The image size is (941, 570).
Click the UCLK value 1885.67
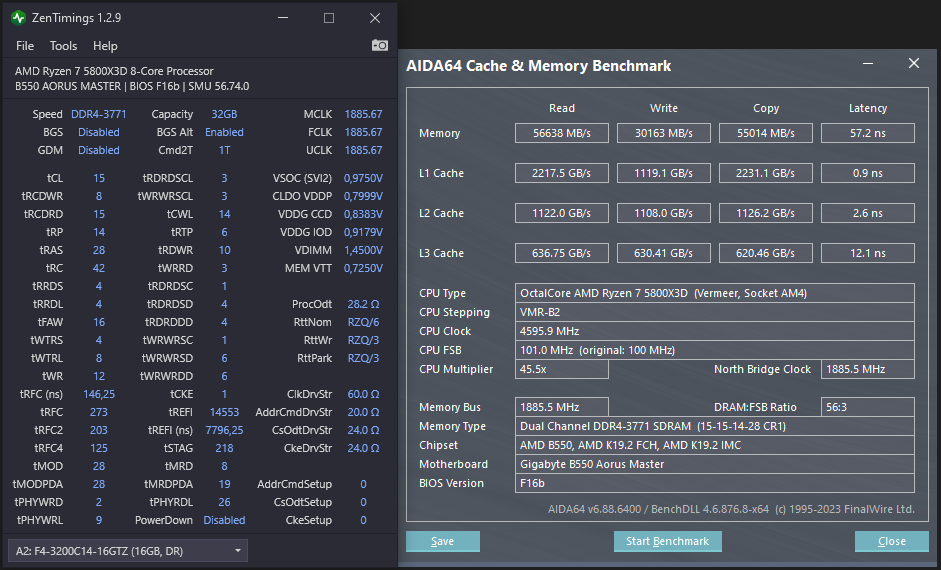(363, 150)
